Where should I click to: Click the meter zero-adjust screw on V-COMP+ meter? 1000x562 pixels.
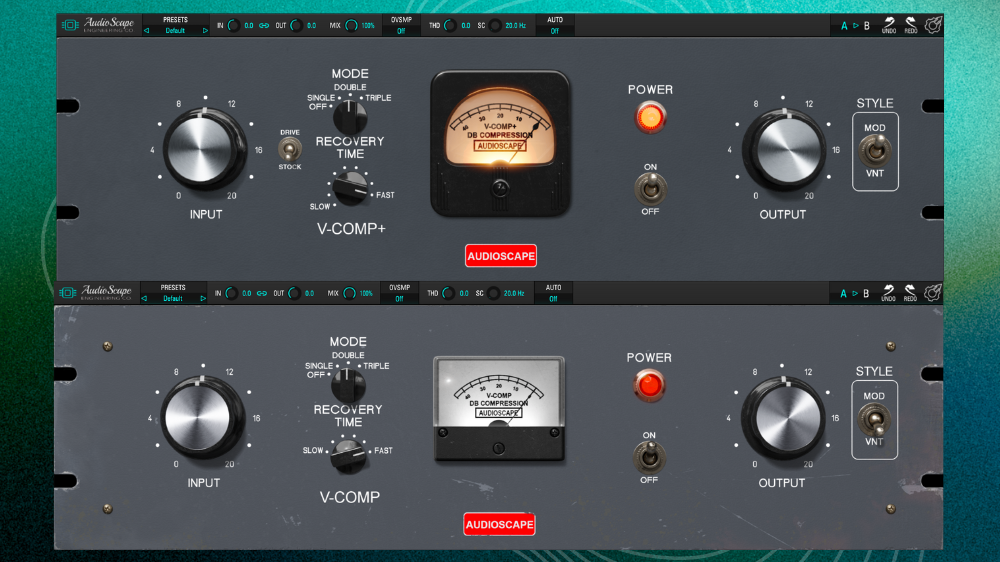pyautogui.click(x=500, y=188)
